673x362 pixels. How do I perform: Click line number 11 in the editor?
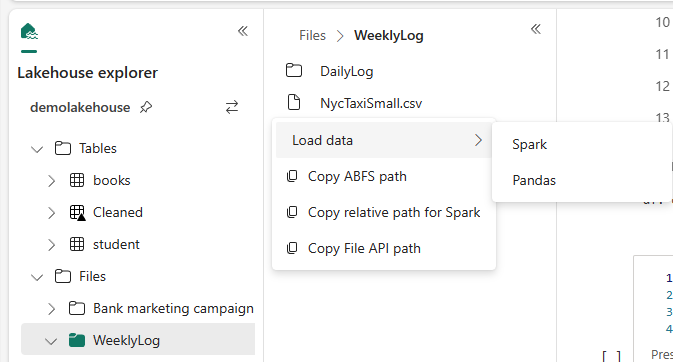[663, 55]
